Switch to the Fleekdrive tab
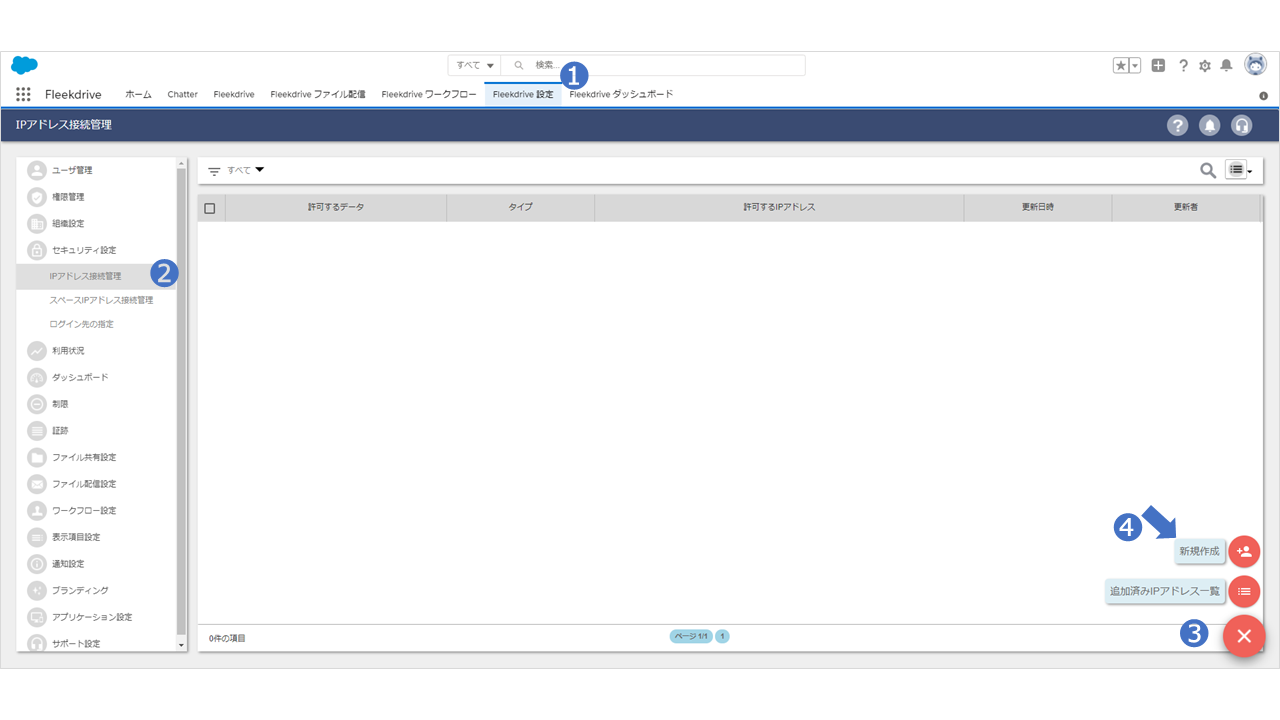1280x720 pixels. pyautogui.click(x=234, y=94)
